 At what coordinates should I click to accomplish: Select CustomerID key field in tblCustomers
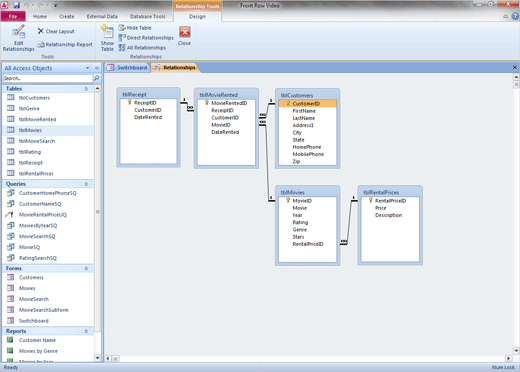tap(307, 104)
